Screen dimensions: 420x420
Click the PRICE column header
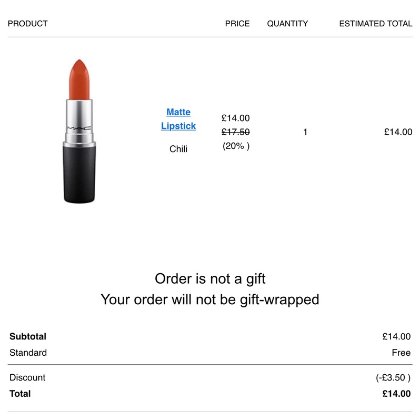(237, 24)
